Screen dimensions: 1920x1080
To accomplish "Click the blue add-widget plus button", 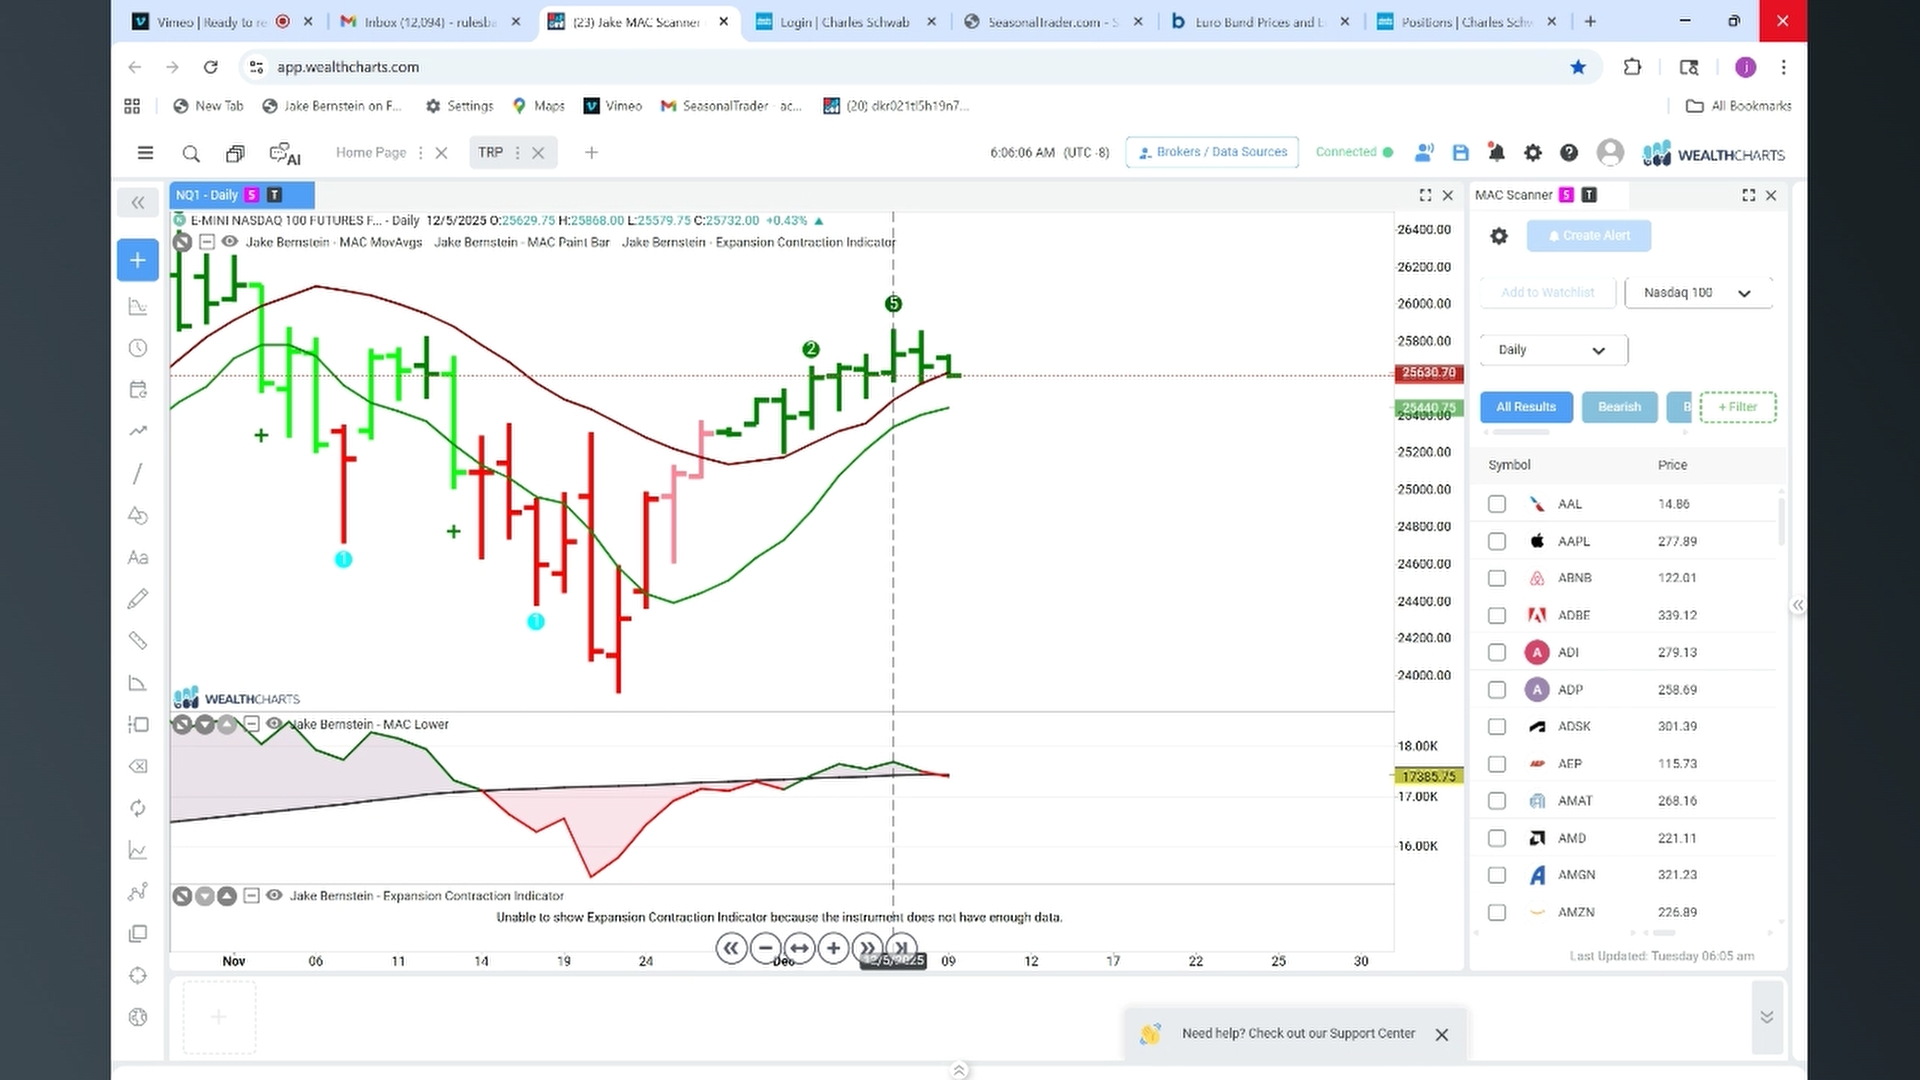I will [138, 260].
